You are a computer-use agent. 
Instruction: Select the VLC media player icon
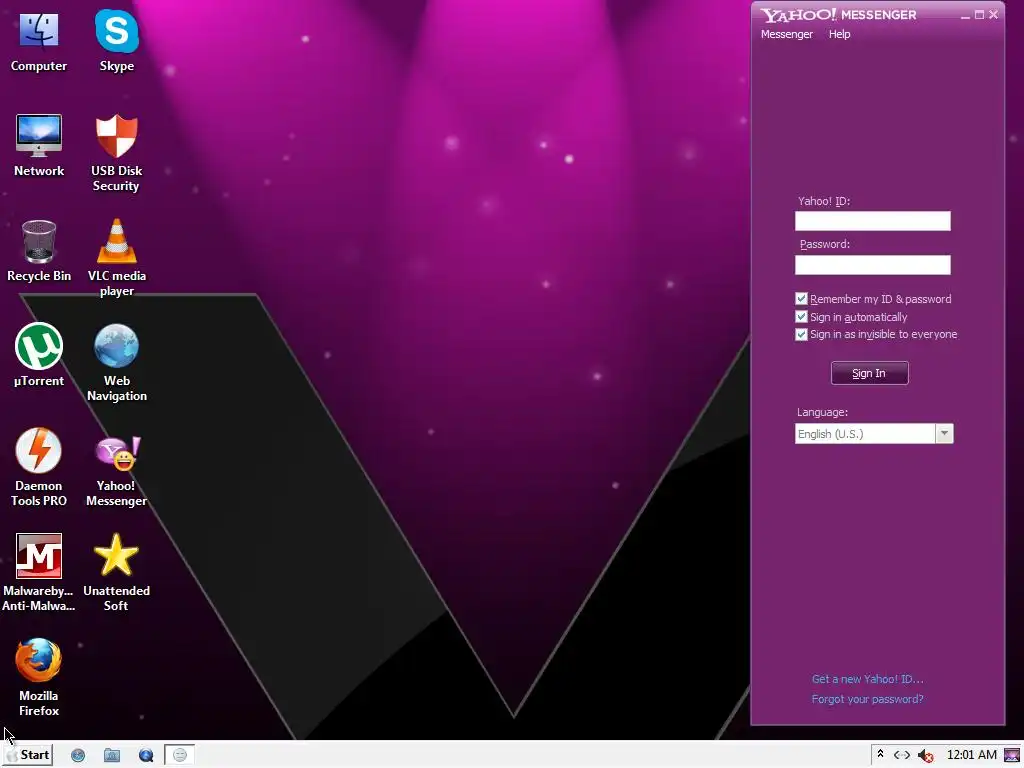[117, 258]
